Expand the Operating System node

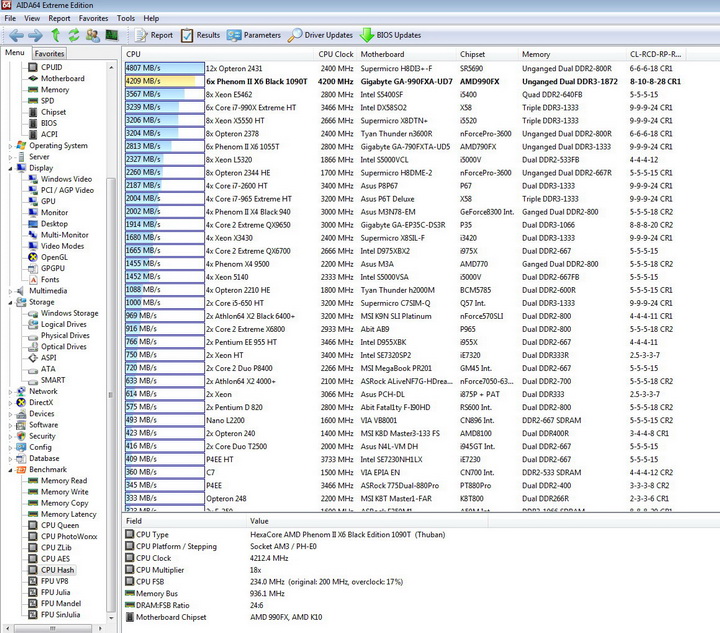10,146
